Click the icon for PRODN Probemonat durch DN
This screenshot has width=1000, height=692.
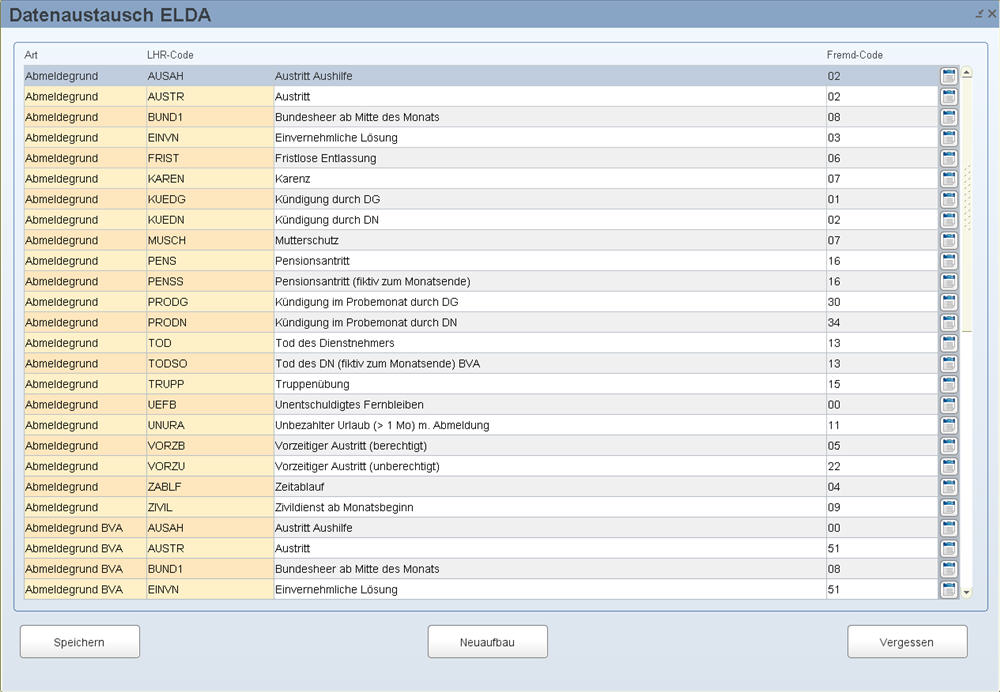click(x=948, y=322)
